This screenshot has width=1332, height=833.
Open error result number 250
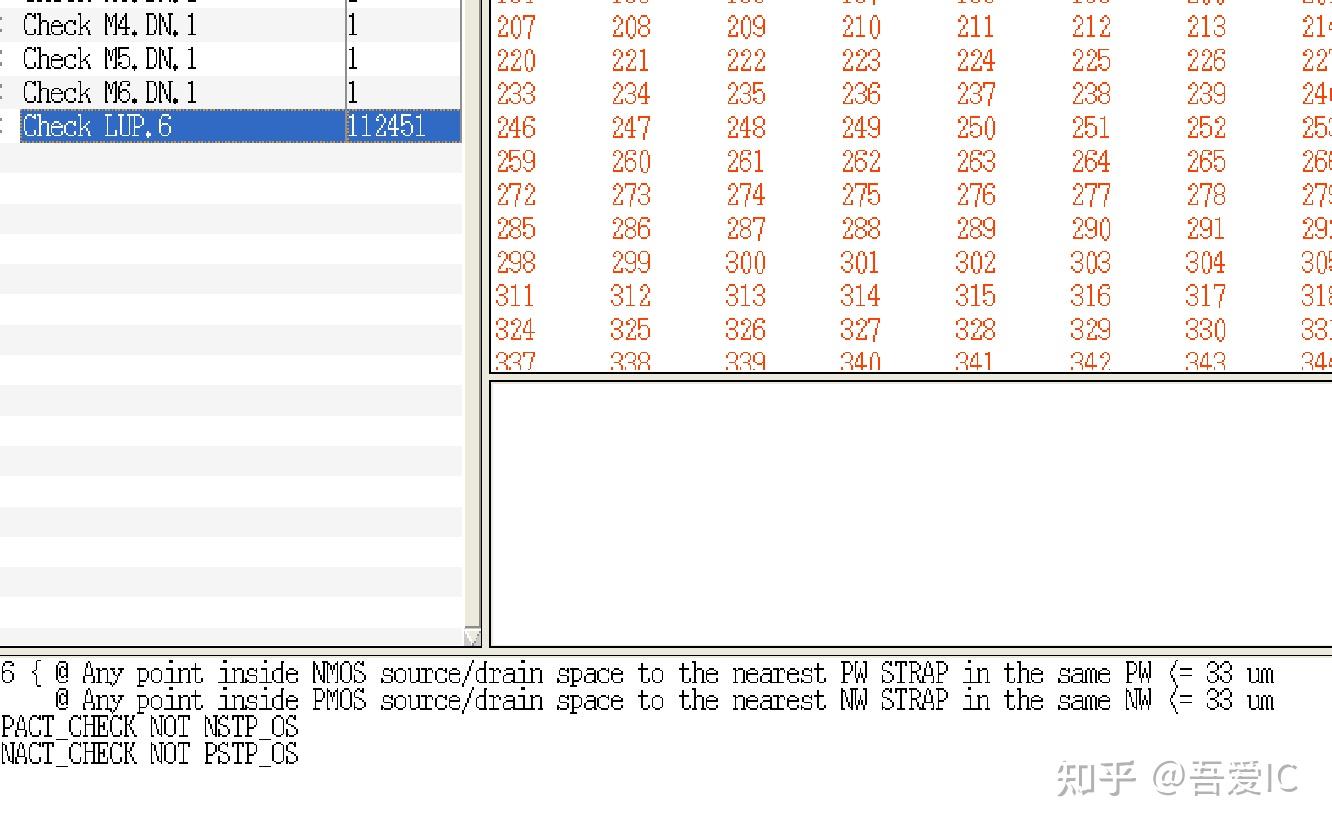pos(975,129)
